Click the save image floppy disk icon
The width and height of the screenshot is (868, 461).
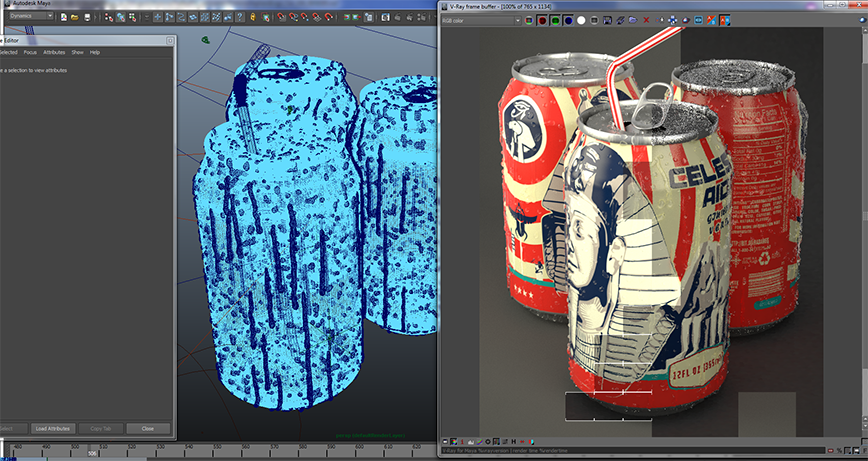pos(608,20)
